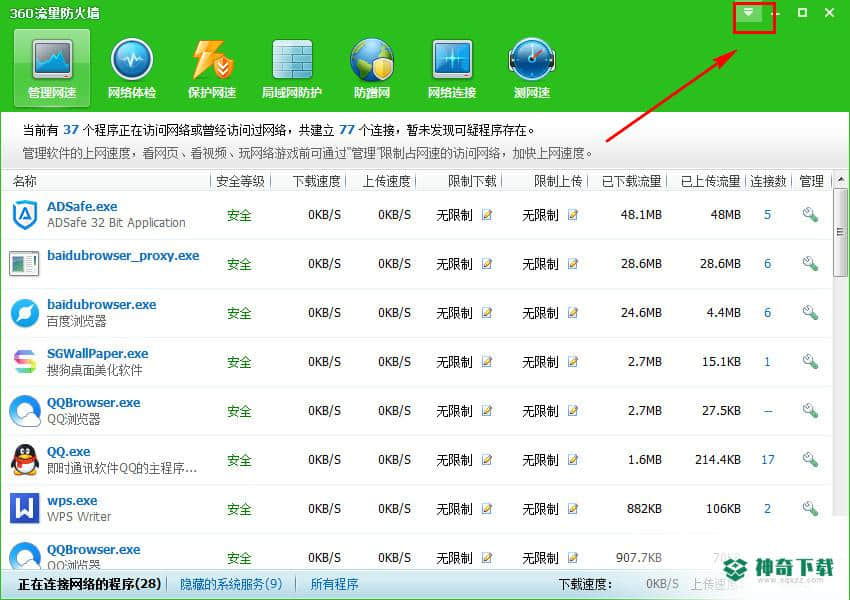
Task: Launch the 测网速 speed test
Action: 532,68
